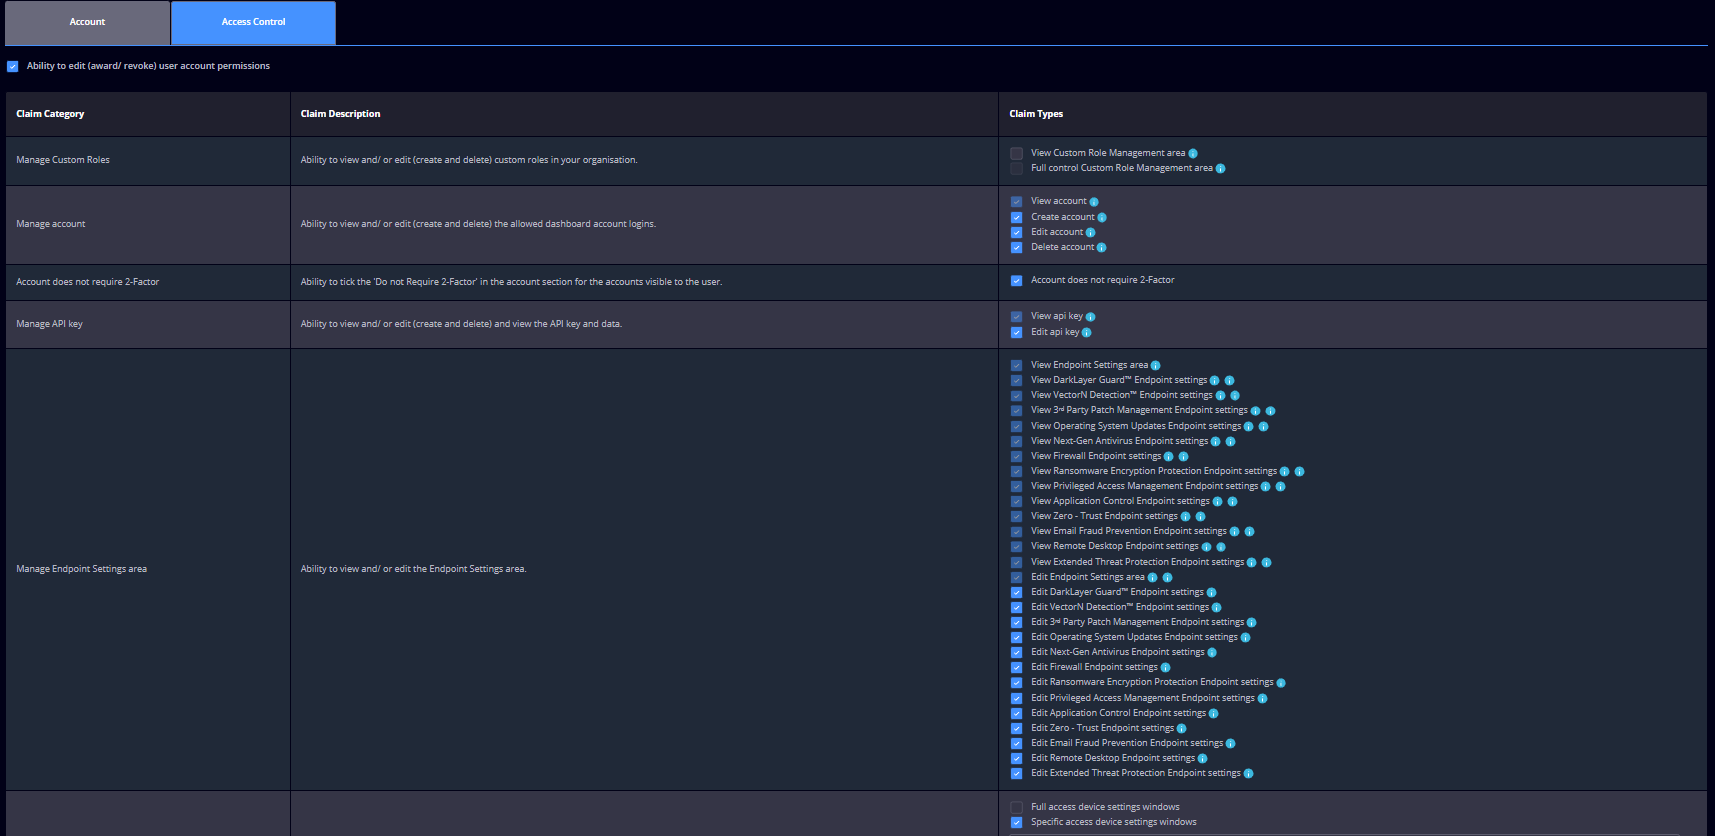The height and width of the screenshot is (836, 1715).
Task: Enable Full control Custom Role Management area checkbox
Action: 1016,169
